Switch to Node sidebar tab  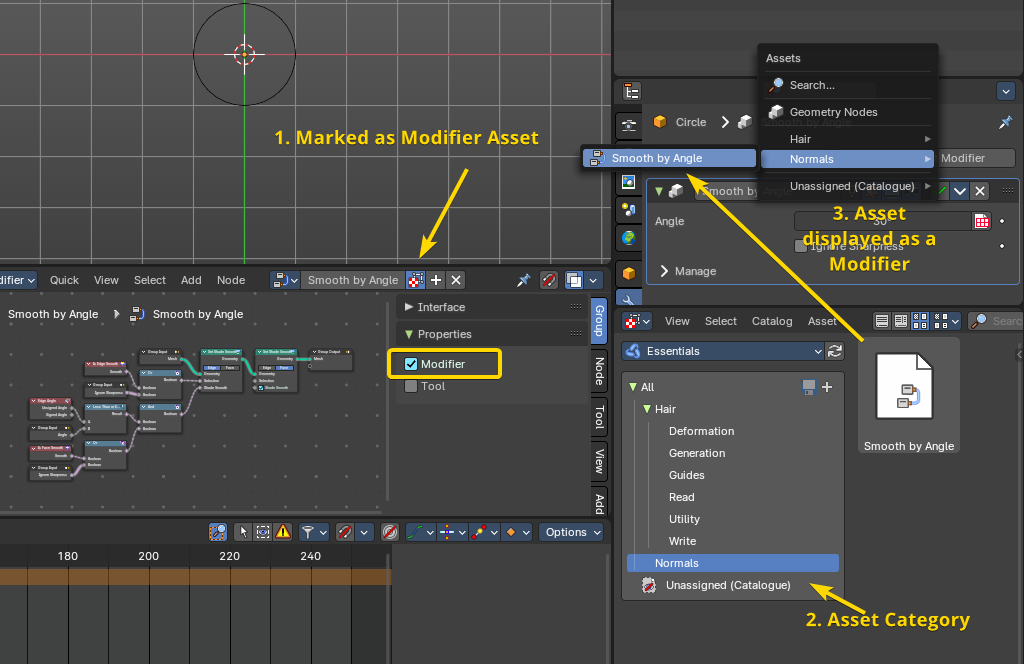(x=599, y=371)
